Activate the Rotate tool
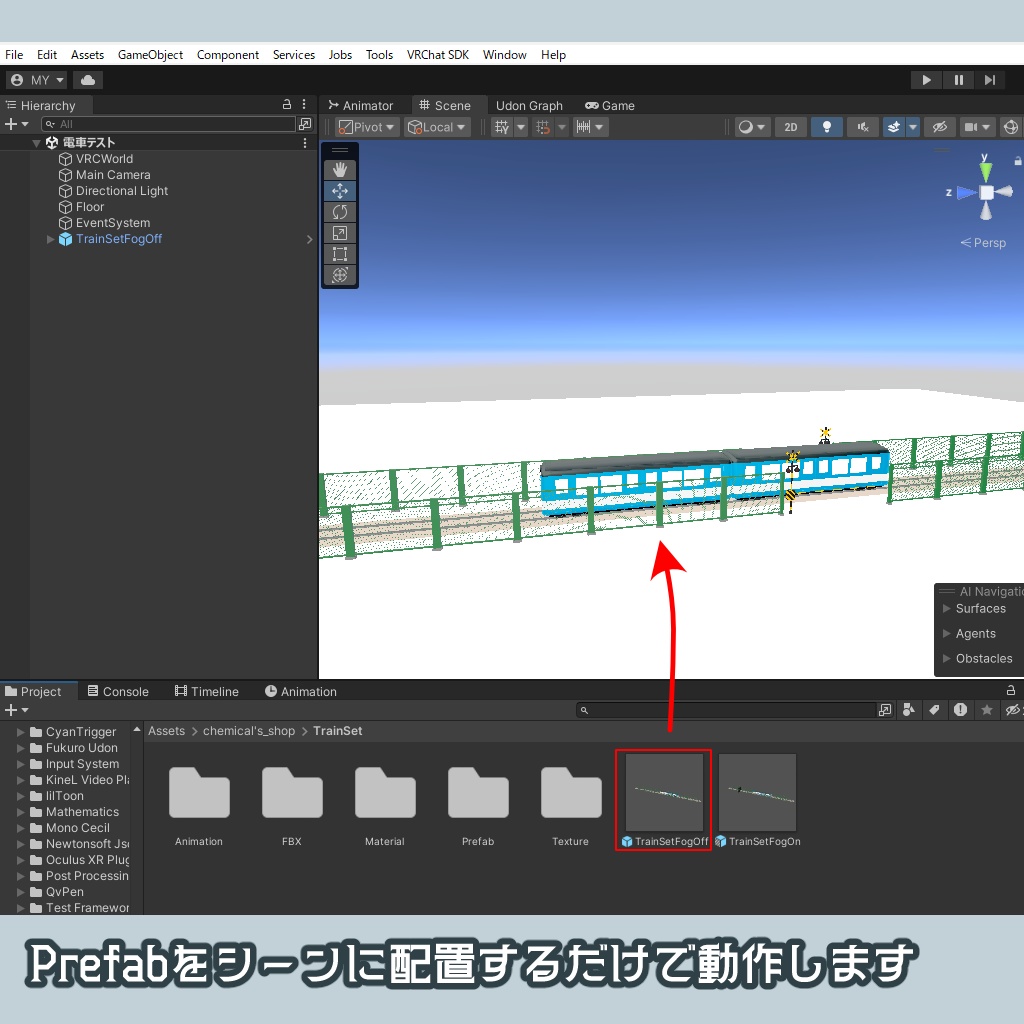This screenshot has width=1024, height=1024. click(339, 211)
